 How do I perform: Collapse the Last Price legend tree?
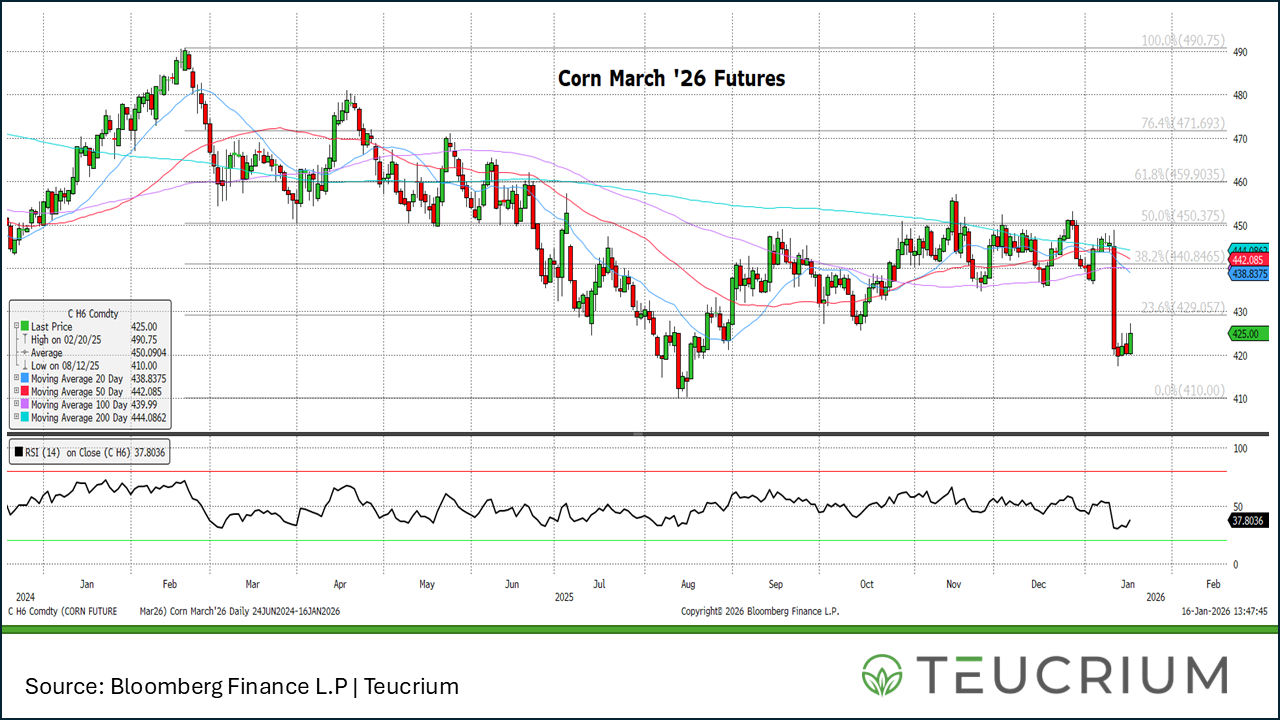pyautogui.click(x=14, y=327)
